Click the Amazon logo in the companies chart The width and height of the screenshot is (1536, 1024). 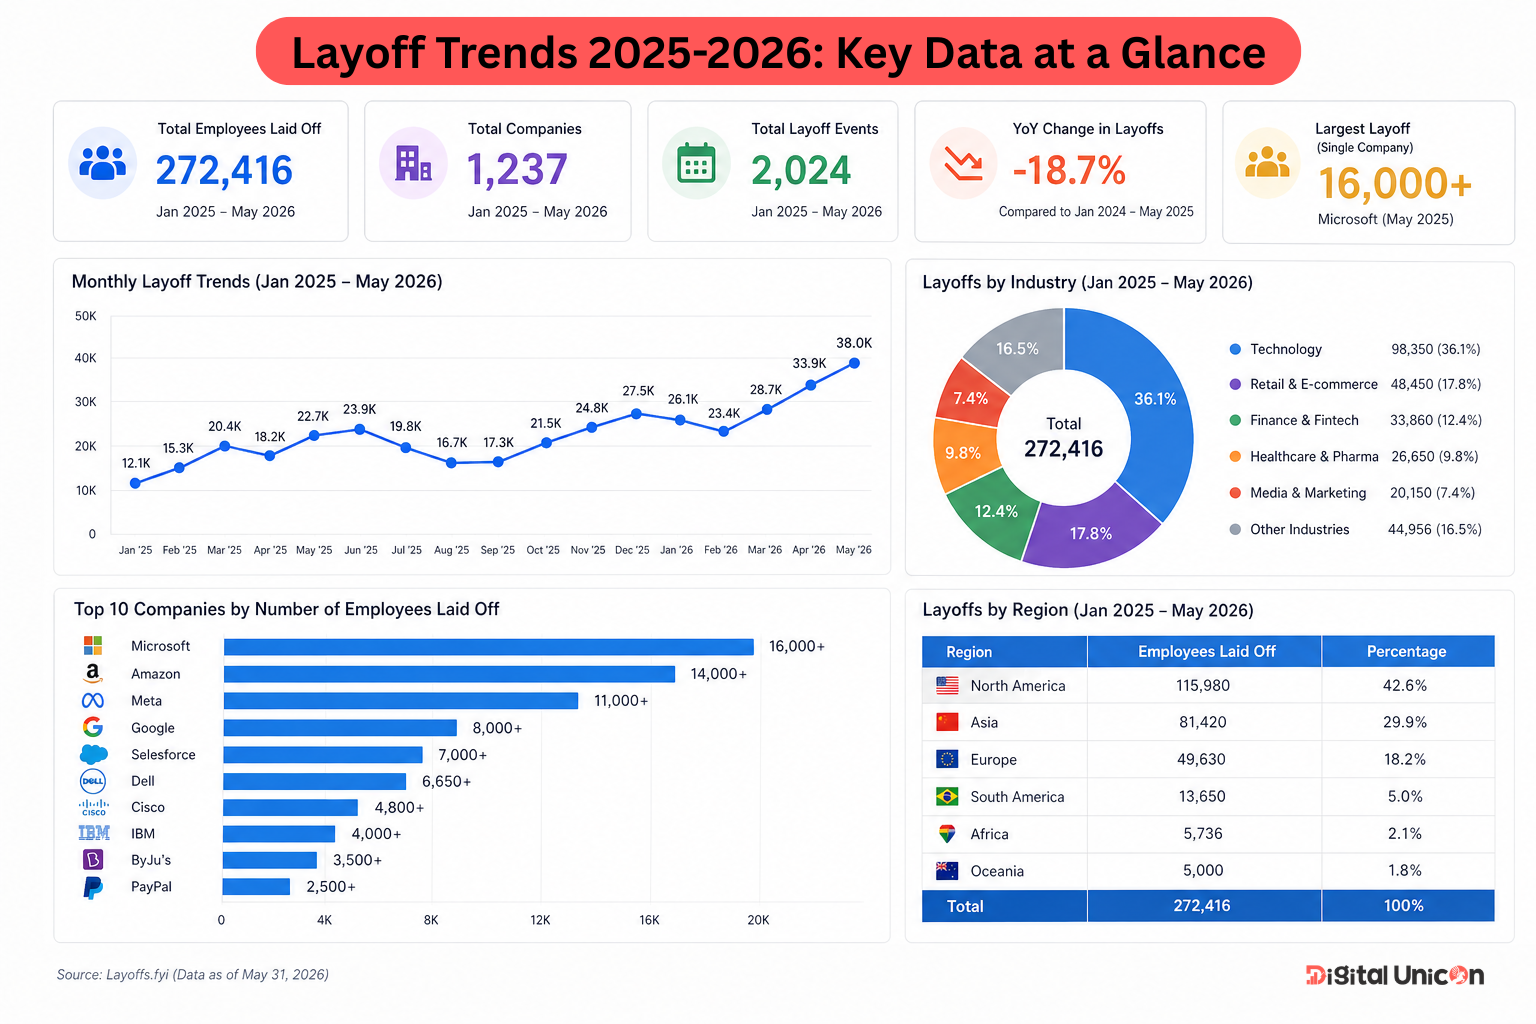click(x=93, y=674)
